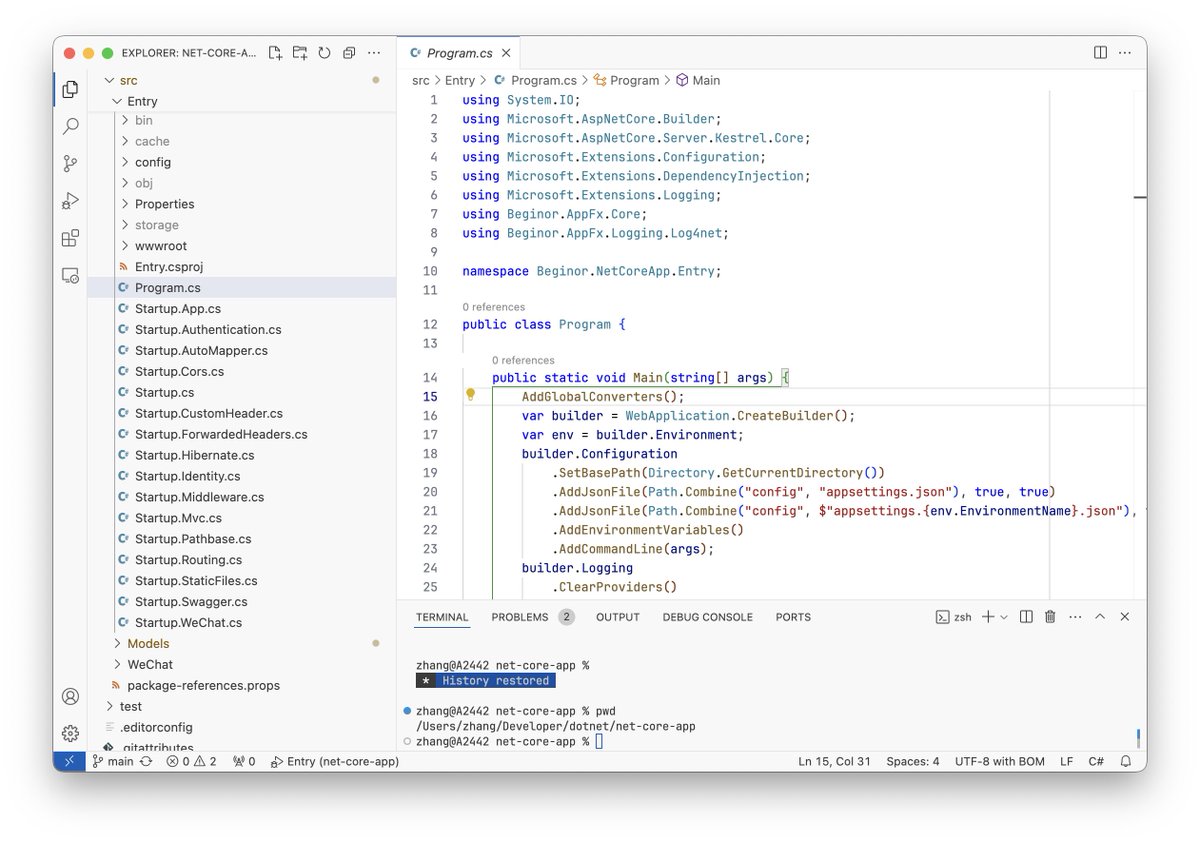Change end of line sequence LF
The height and width of the screenshot is (842, 1200).
1067,761
